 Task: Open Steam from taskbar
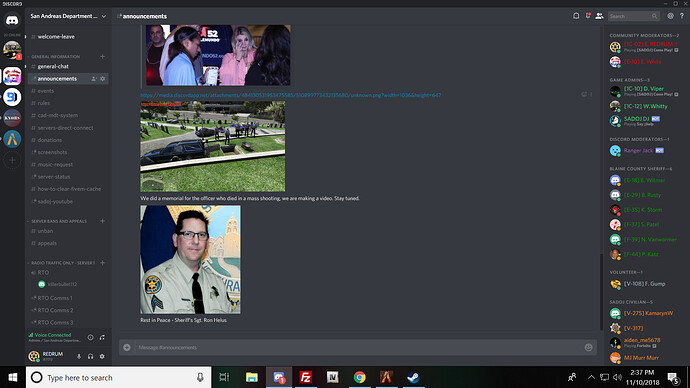(413, 377)
